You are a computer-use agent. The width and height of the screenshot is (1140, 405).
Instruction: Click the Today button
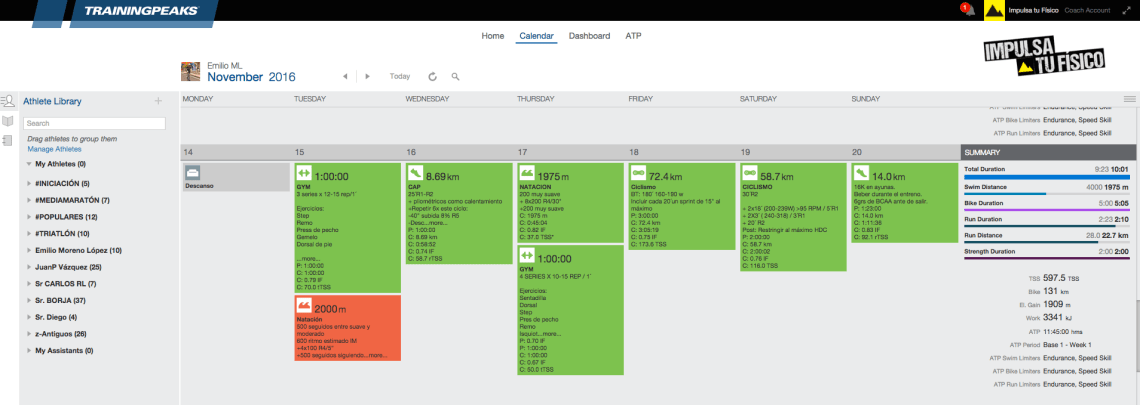click(400, 76)
